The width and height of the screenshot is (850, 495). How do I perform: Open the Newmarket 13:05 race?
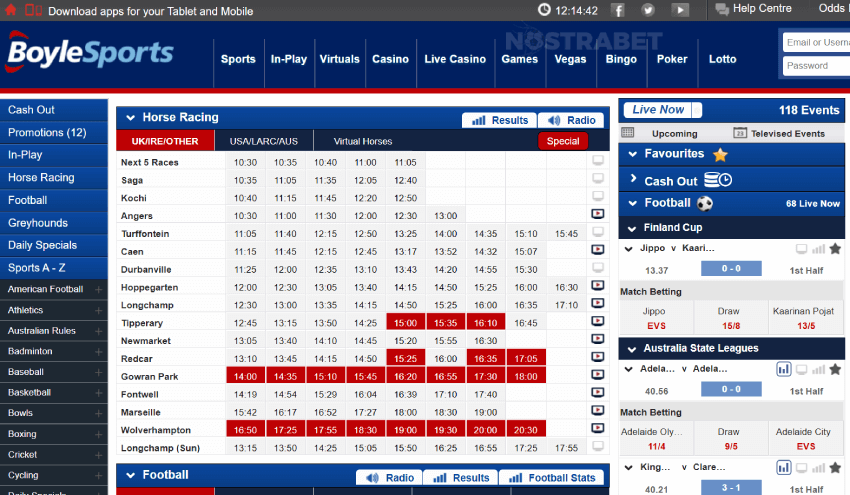[x=246, y=340]
